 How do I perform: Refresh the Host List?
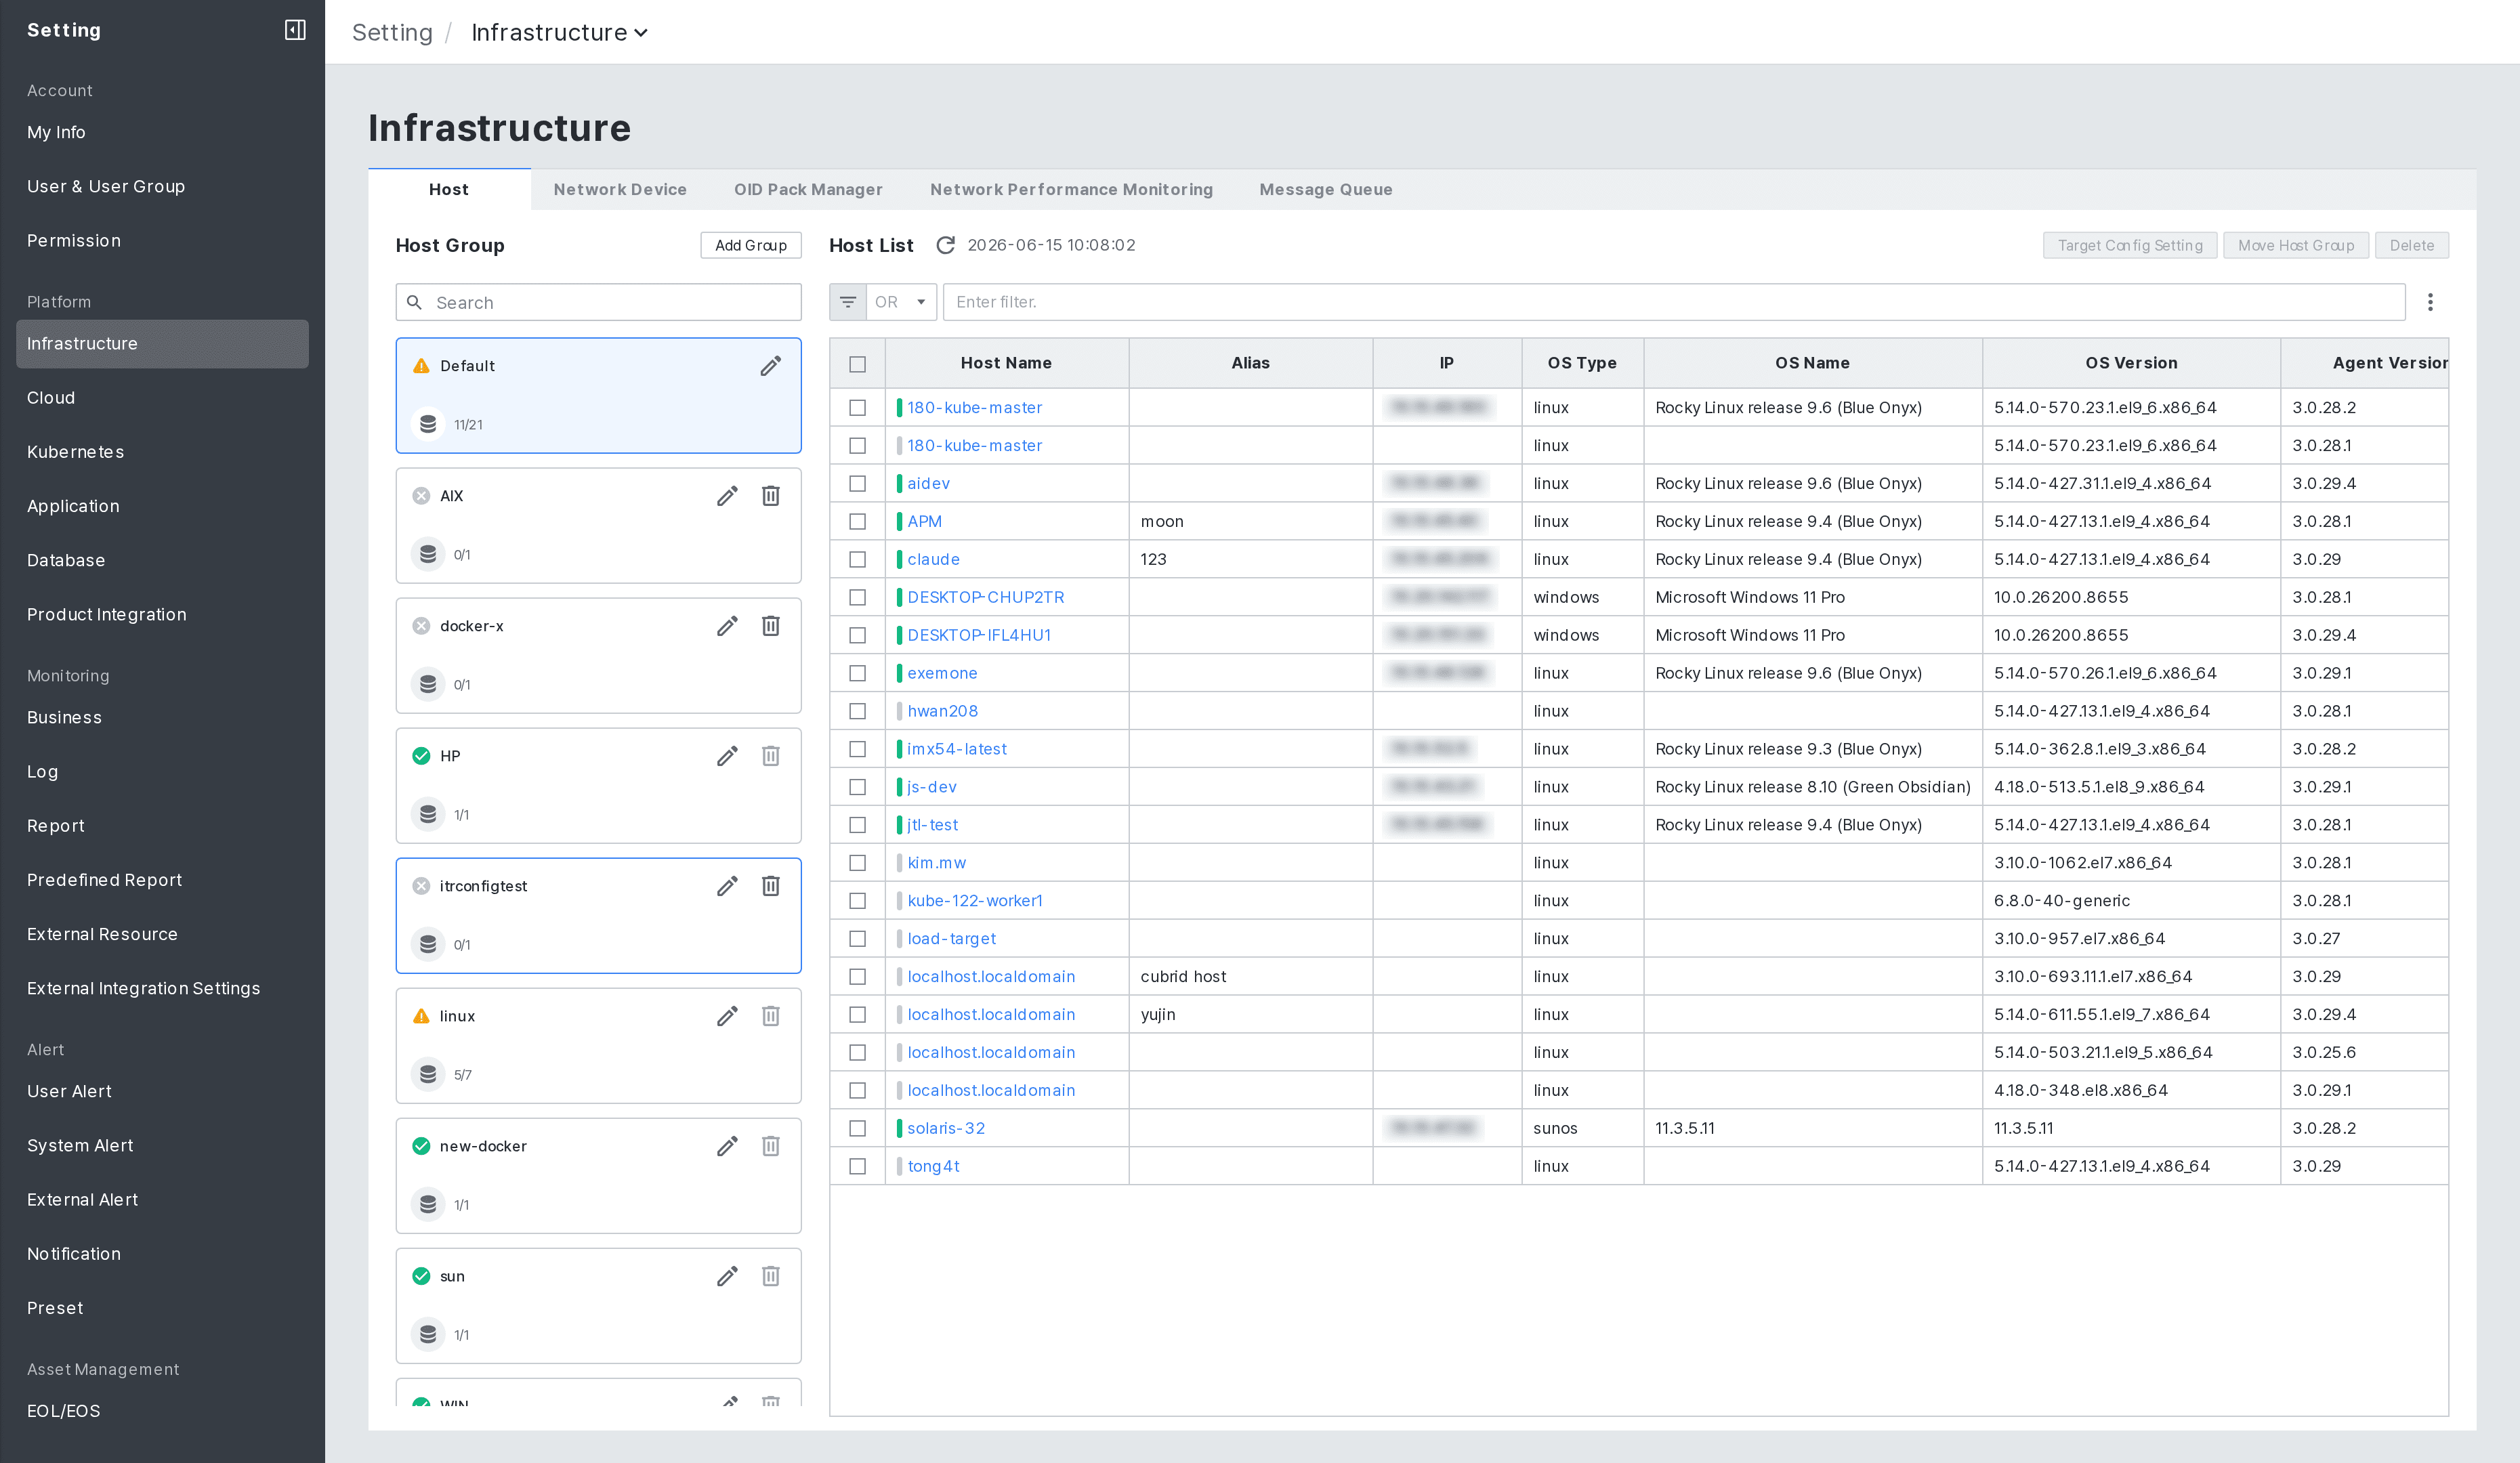944,245
